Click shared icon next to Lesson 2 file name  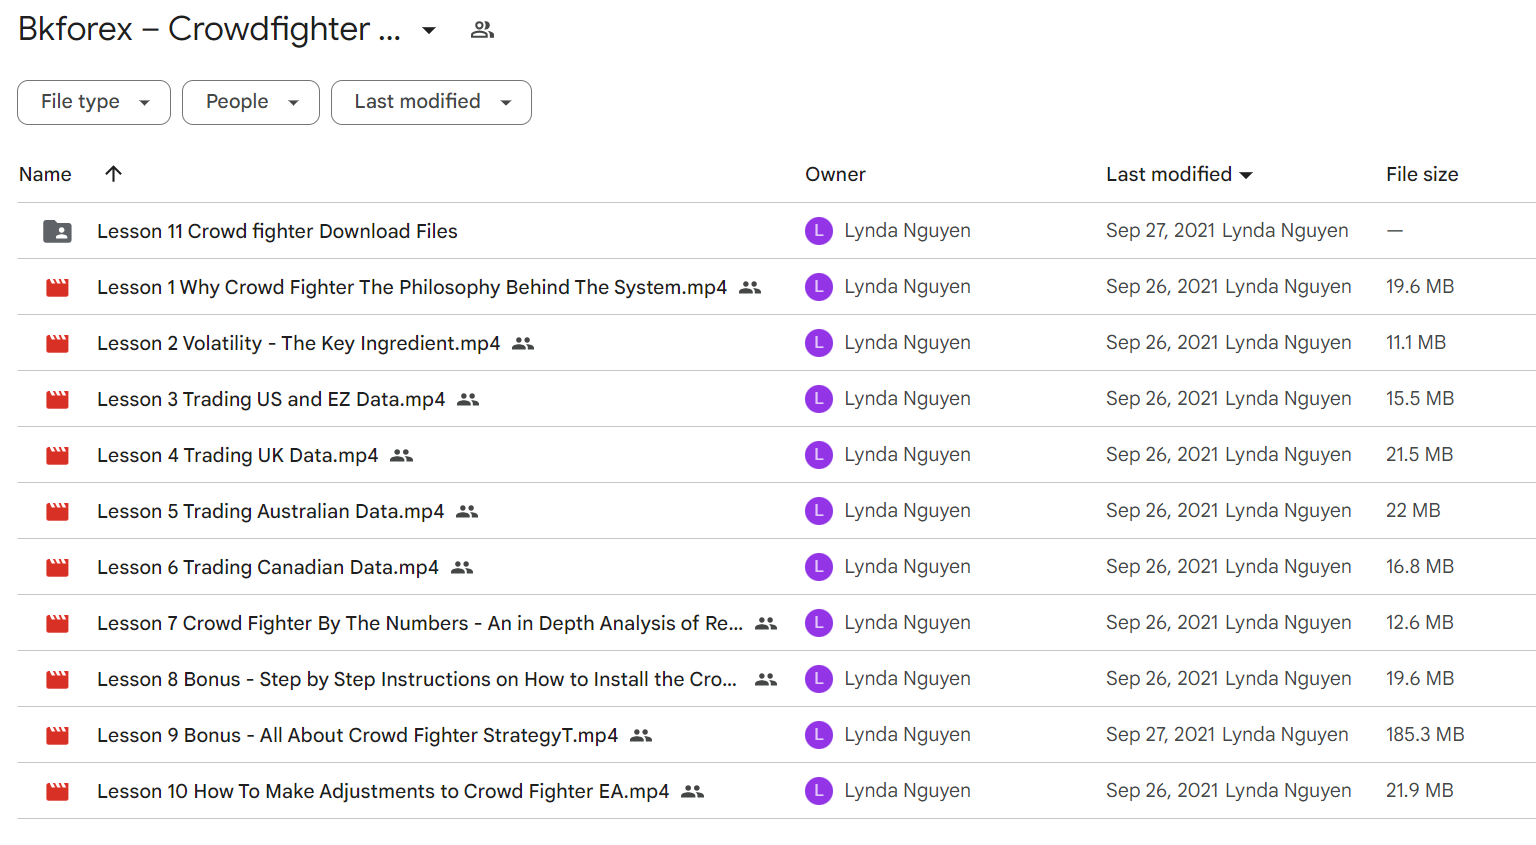[523, 343]
